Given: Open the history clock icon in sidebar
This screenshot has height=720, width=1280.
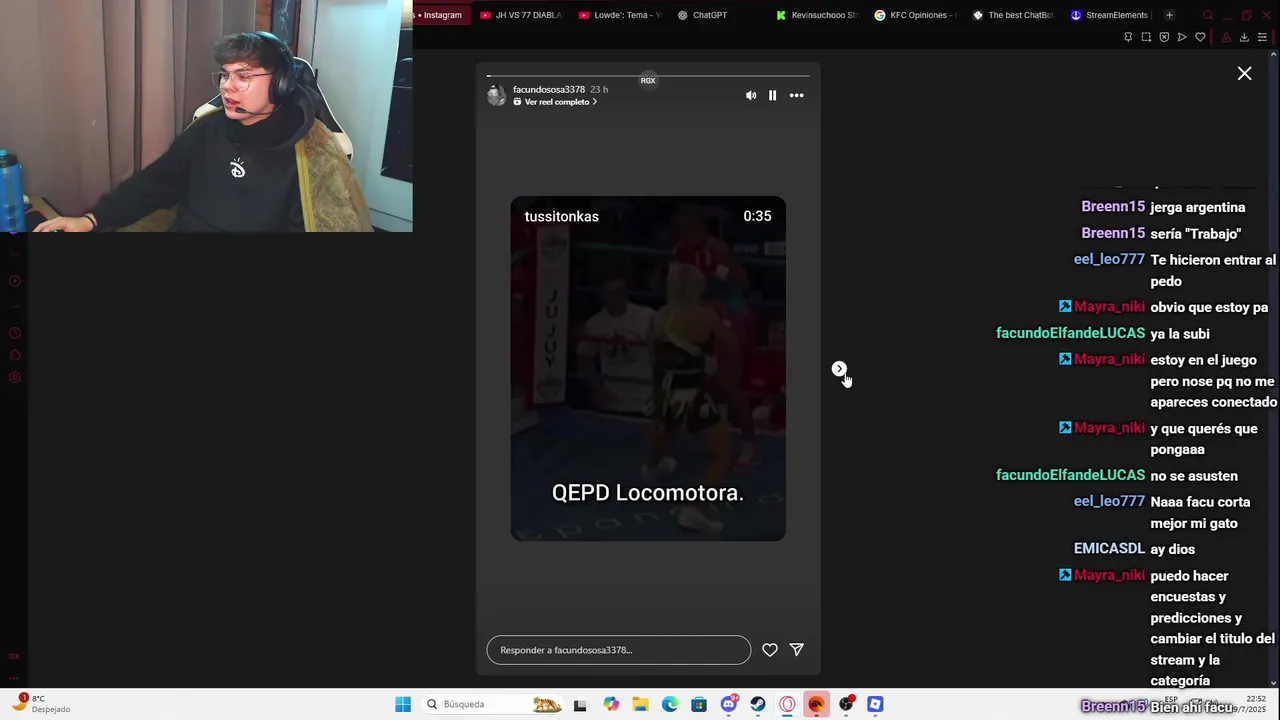Looking at the screenshot, I should 15,333.
